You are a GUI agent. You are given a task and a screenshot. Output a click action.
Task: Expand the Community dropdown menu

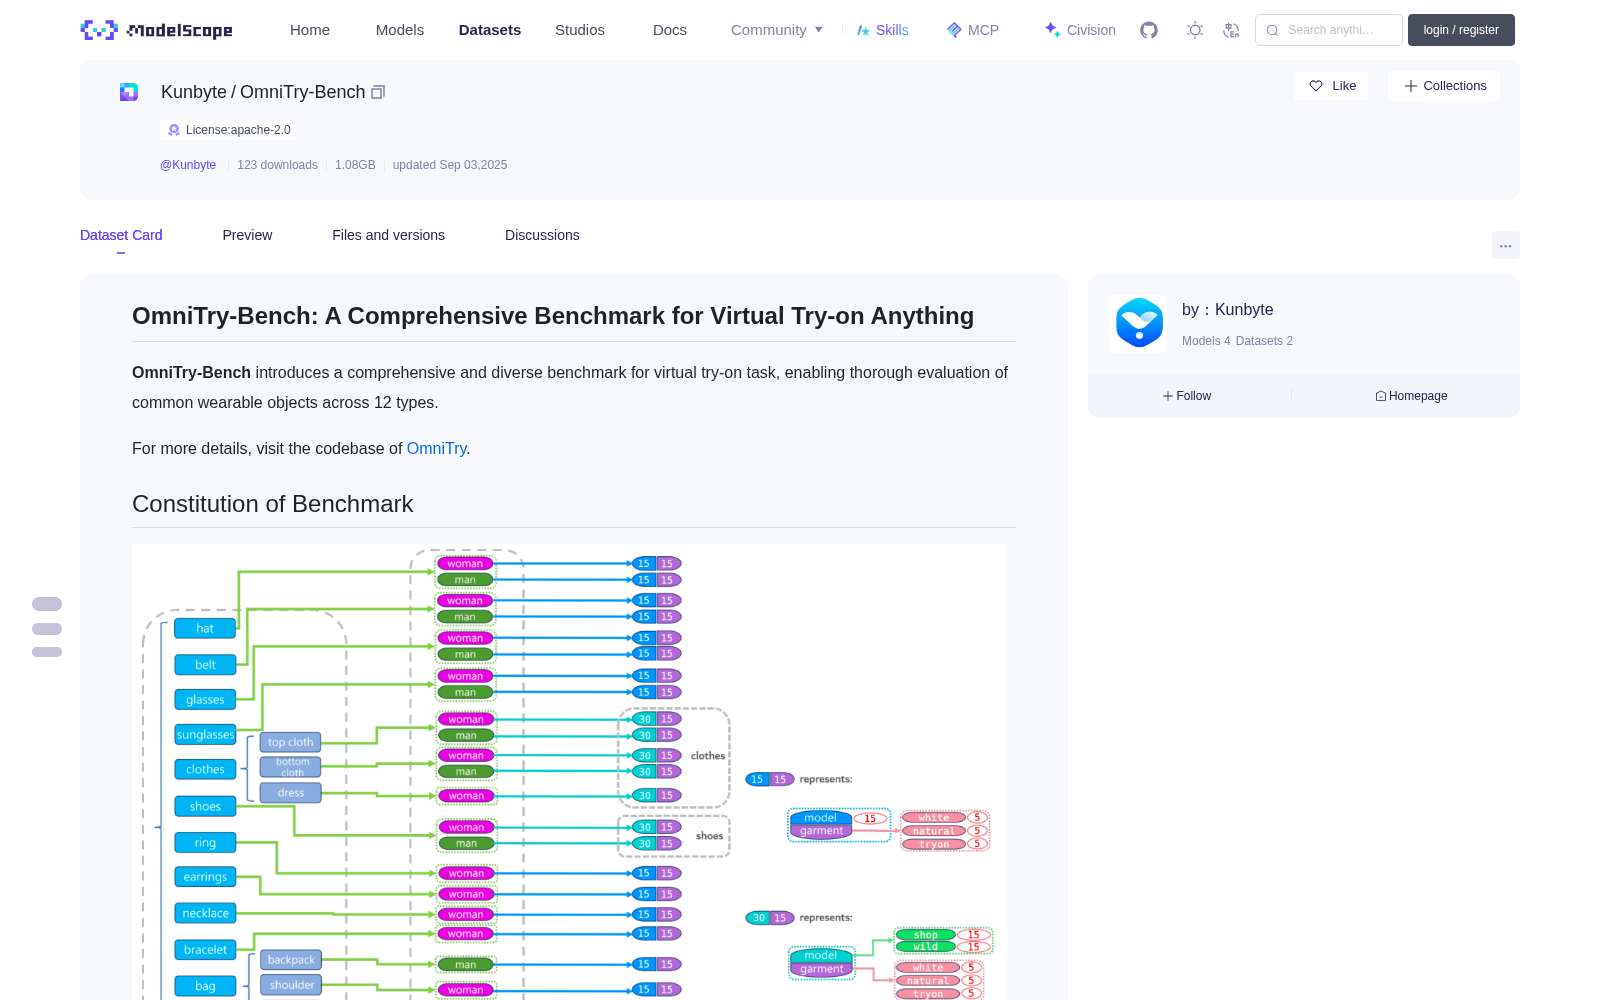point(777,30)
